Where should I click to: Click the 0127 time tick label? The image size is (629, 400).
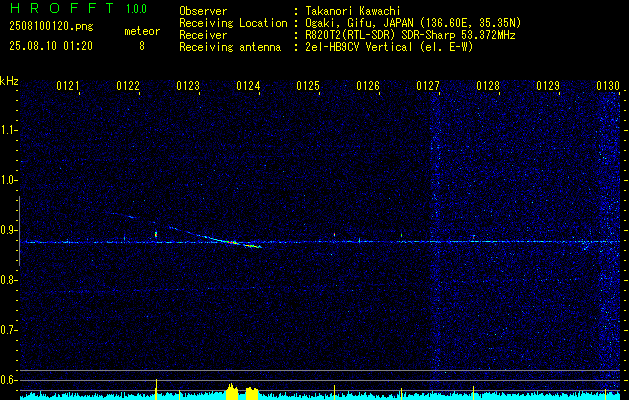point(428,86)
